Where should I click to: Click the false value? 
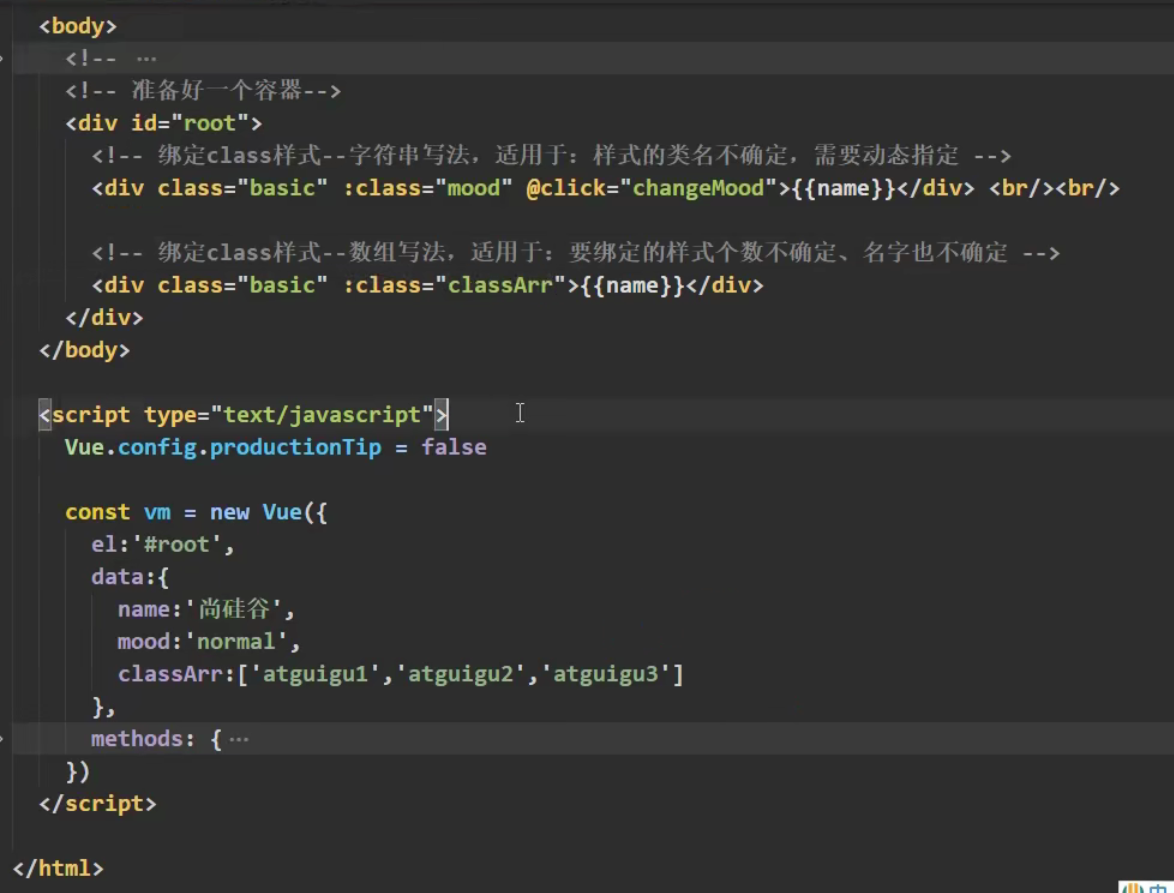click(454, 448)
